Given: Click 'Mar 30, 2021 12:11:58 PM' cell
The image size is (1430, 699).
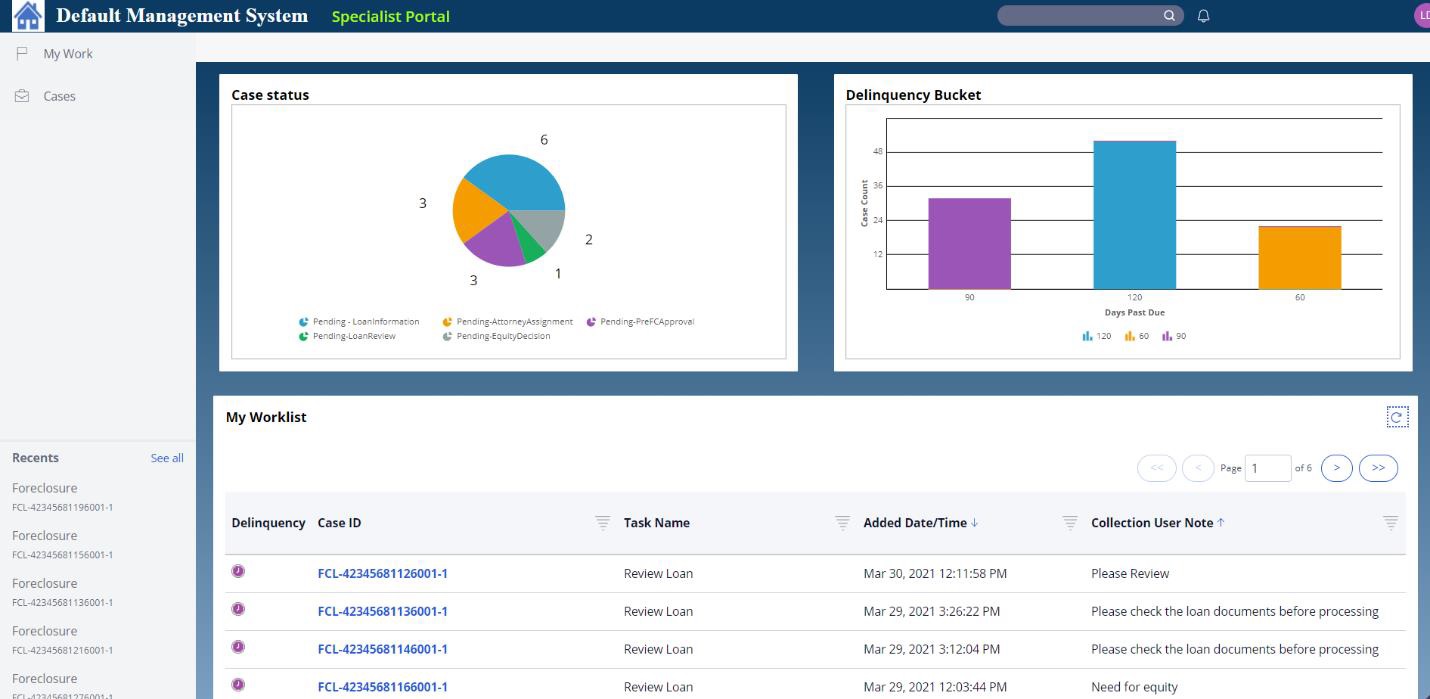Looking at the screenshot, I should [x=935, y=573].
